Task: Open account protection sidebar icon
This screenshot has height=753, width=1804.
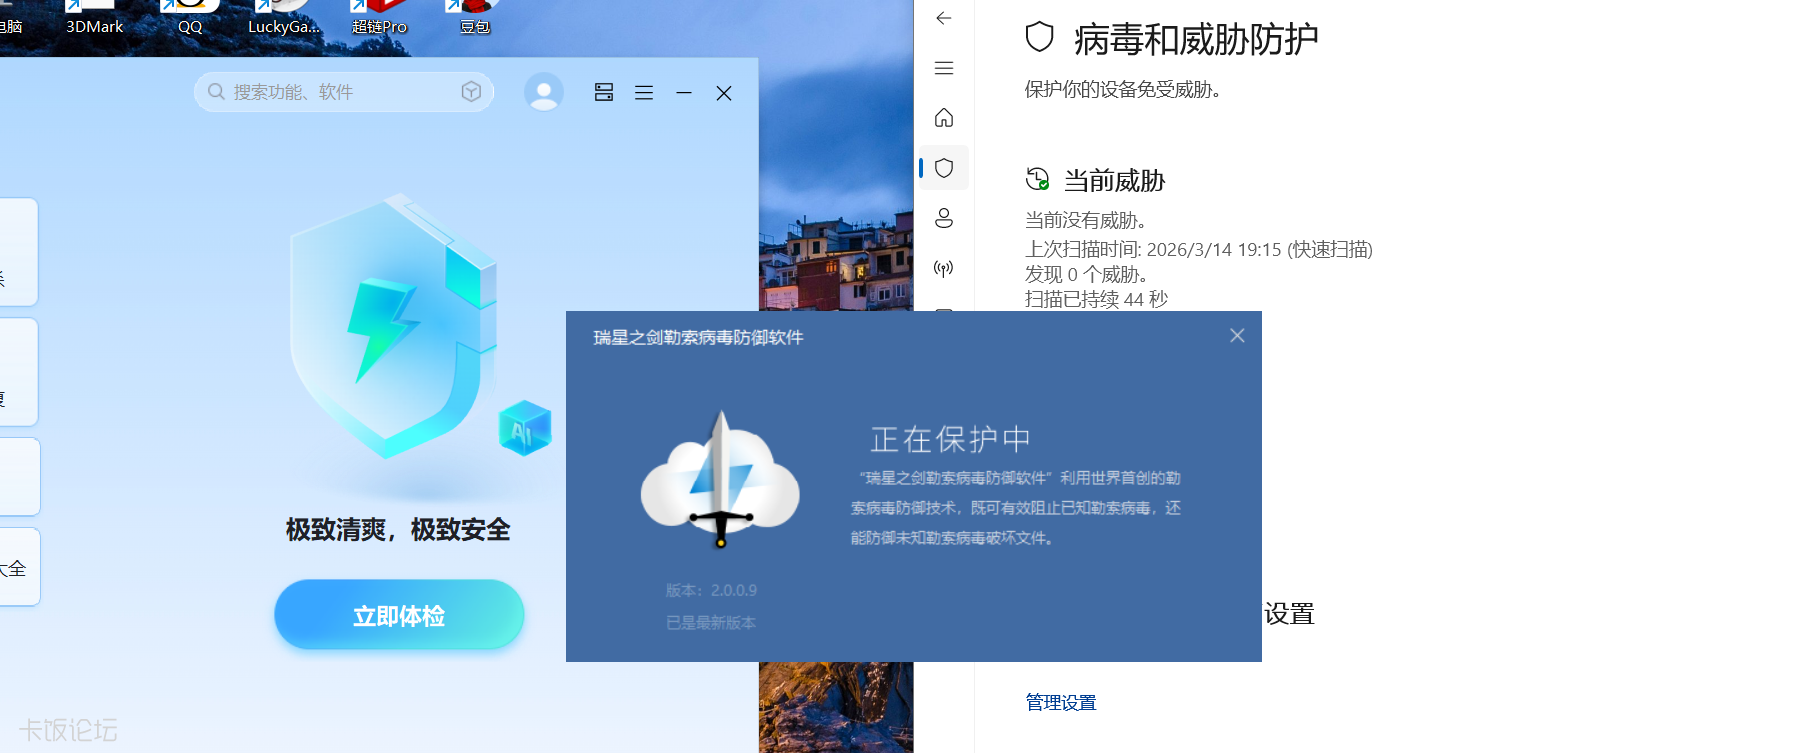Action: pos(944,218)
